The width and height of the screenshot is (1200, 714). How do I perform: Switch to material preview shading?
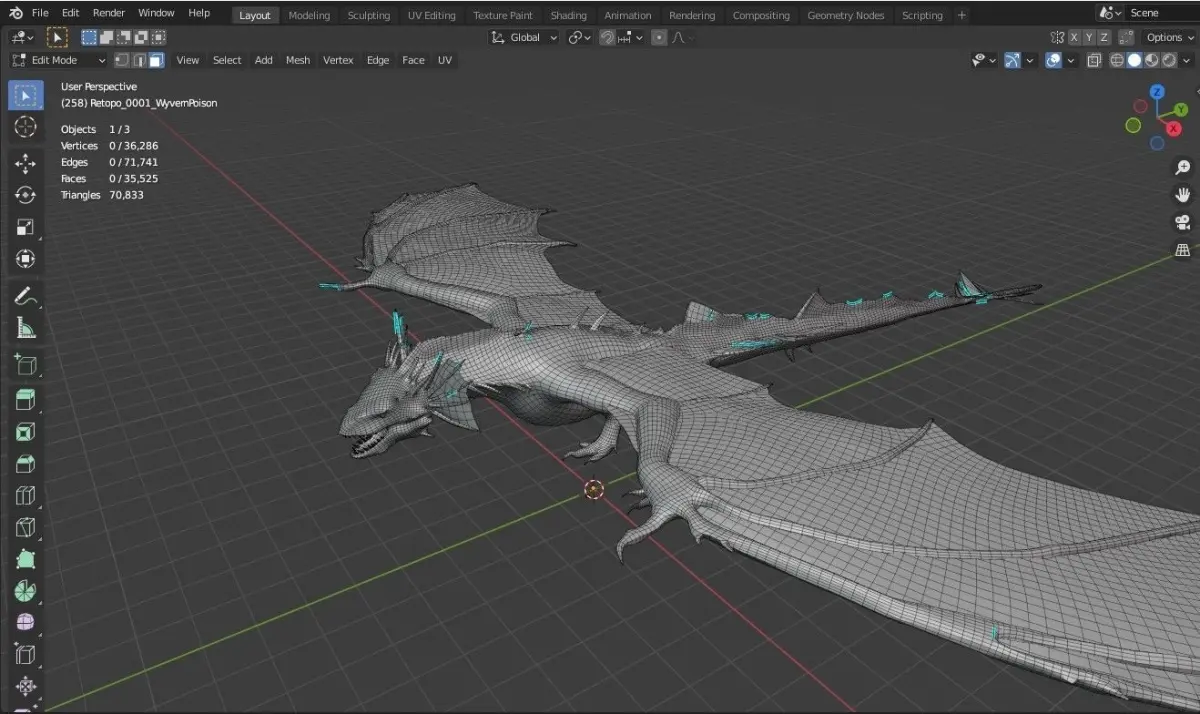pyautogui.click(x=1150, y=60)
